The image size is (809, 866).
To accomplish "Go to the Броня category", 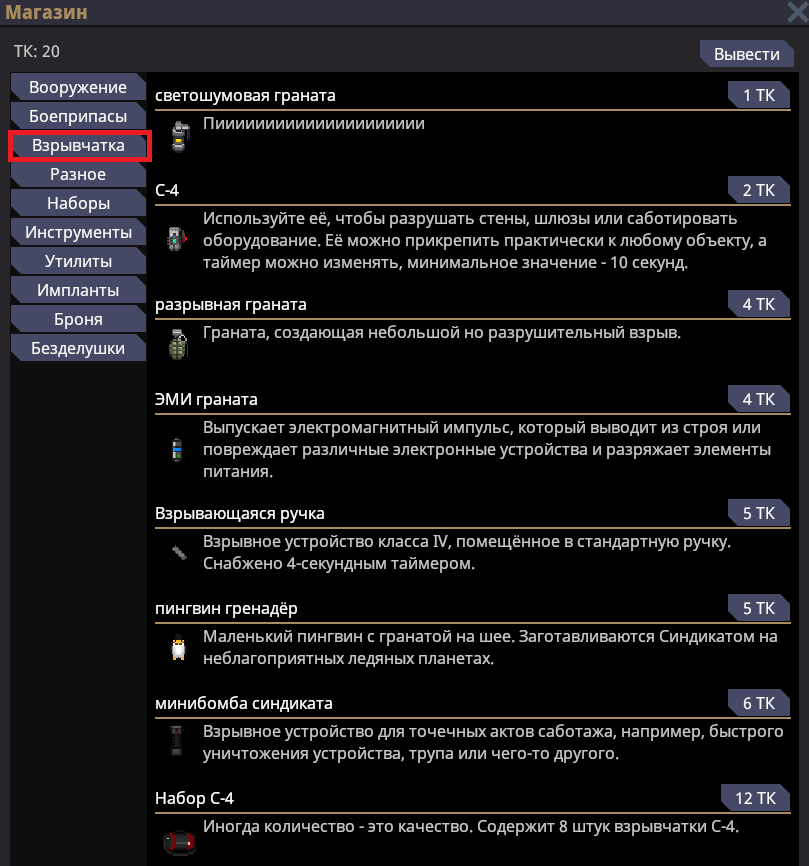I will (x=78, y=319).
